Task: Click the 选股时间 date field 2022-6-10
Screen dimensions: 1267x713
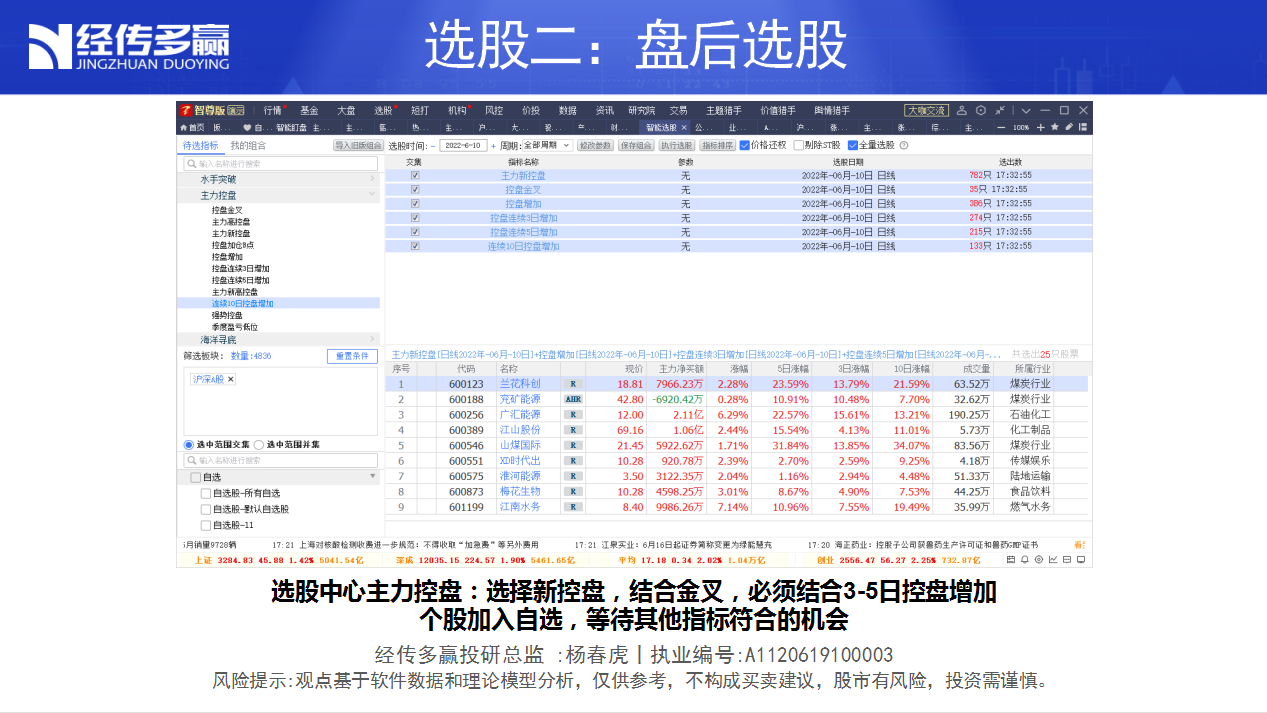Action: click(x=463, y=145)
